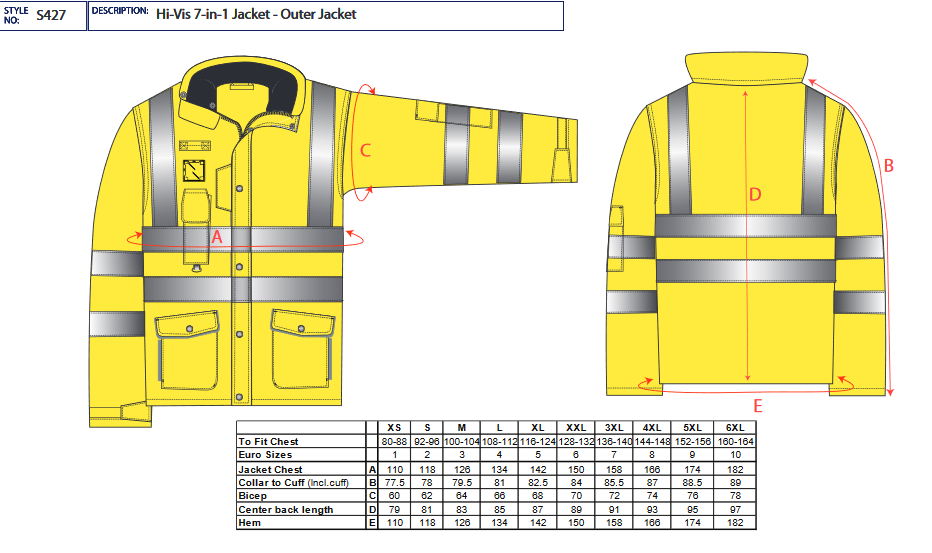932x553 pixels.
Task: Click the letter C cell in Bicep row
Action: click(x=372, y=496)
